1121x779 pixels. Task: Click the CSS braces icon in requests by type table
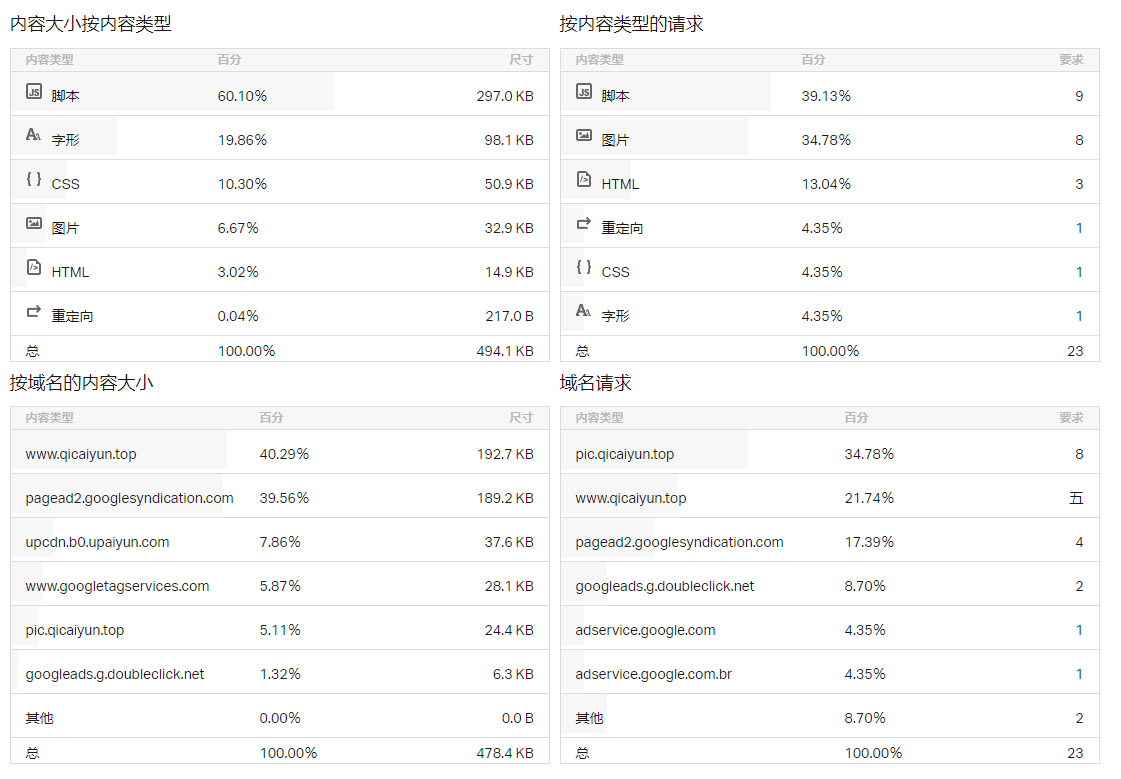pyautogui.click(x=584, y=267)
